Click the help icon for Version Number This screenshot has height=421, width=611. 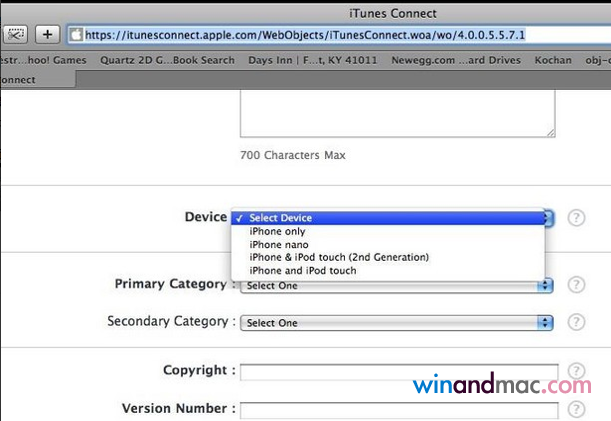pos(576,409)
